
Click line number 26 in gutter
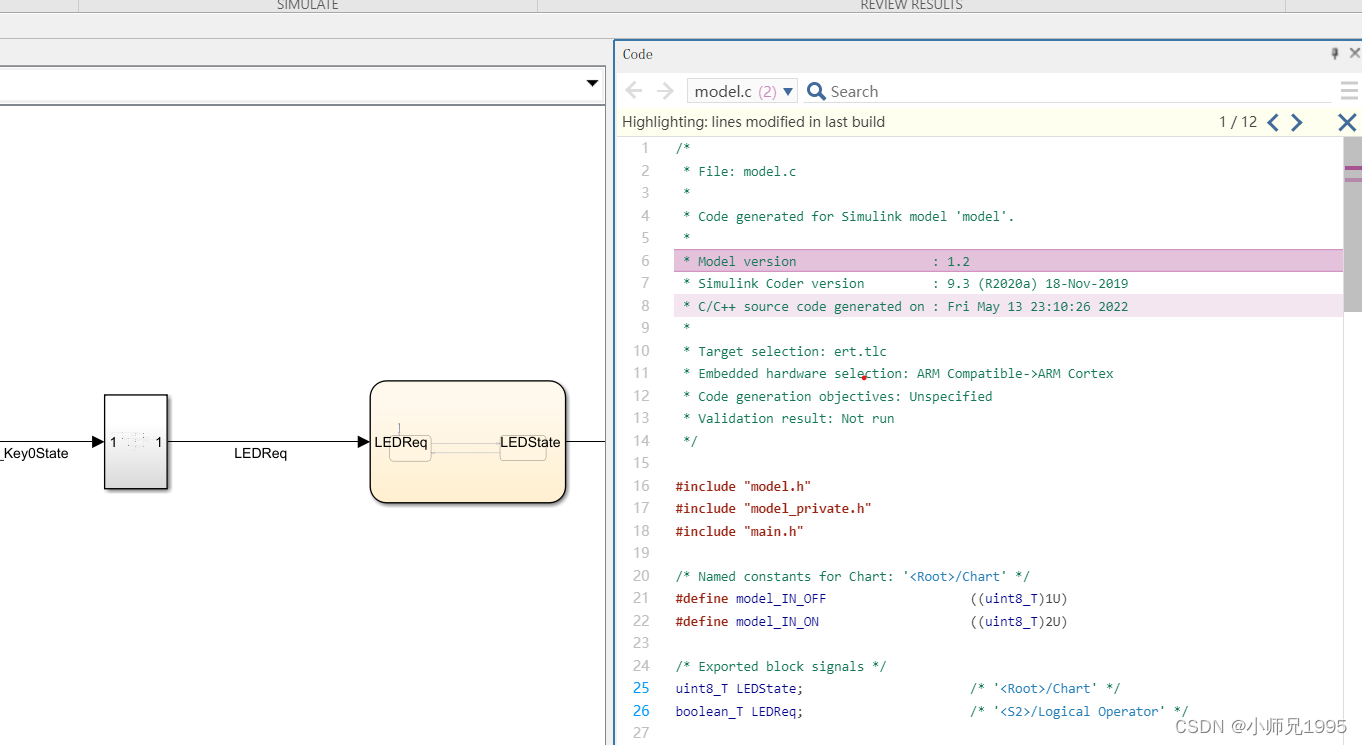(x=641, y=711)
